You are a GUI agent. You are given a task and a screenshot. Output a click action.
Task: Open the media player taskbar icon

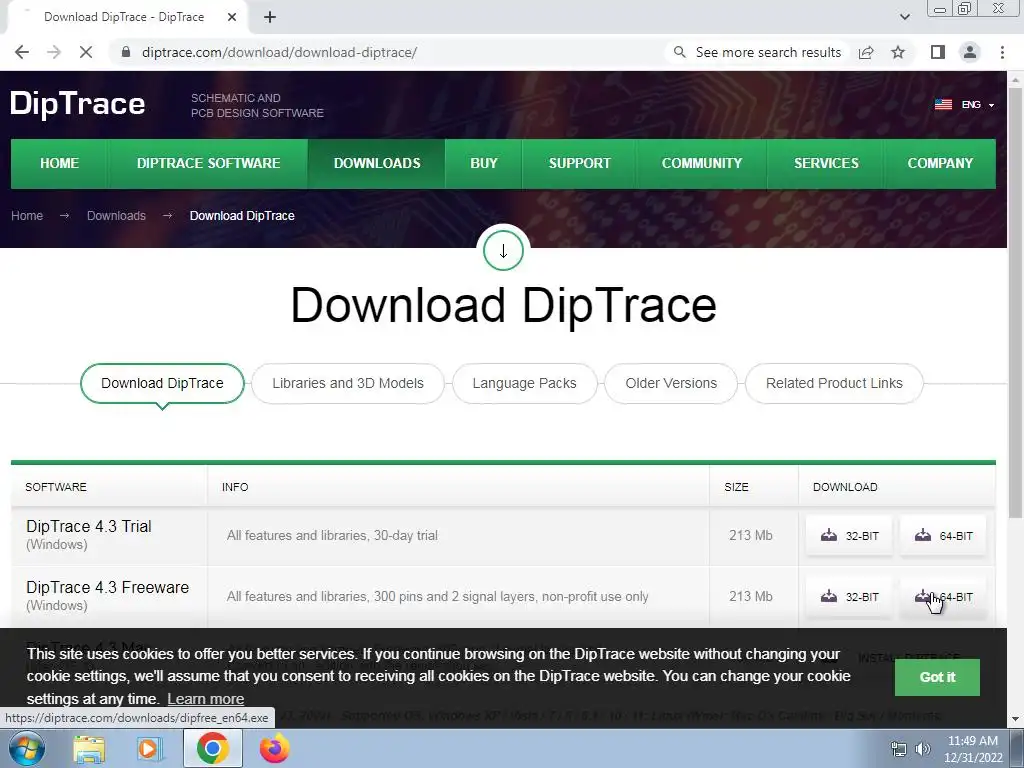pyautogui.click(x=149, y=748)
